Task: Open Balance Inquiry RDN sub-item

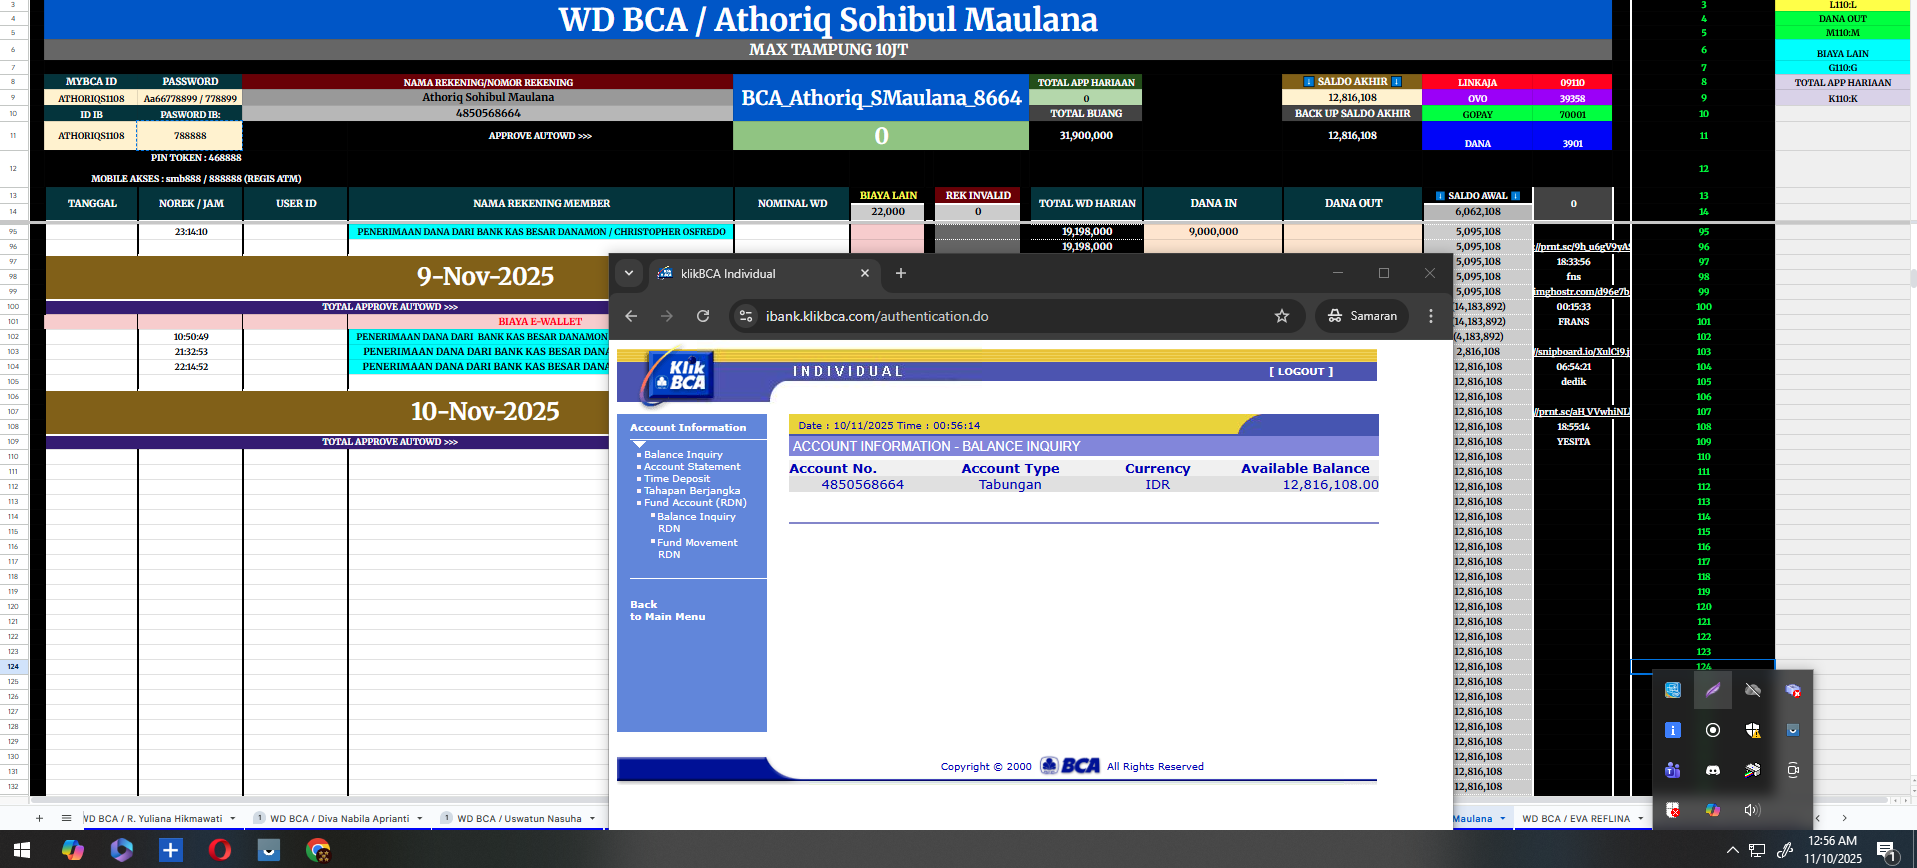Action: point(696,523)
